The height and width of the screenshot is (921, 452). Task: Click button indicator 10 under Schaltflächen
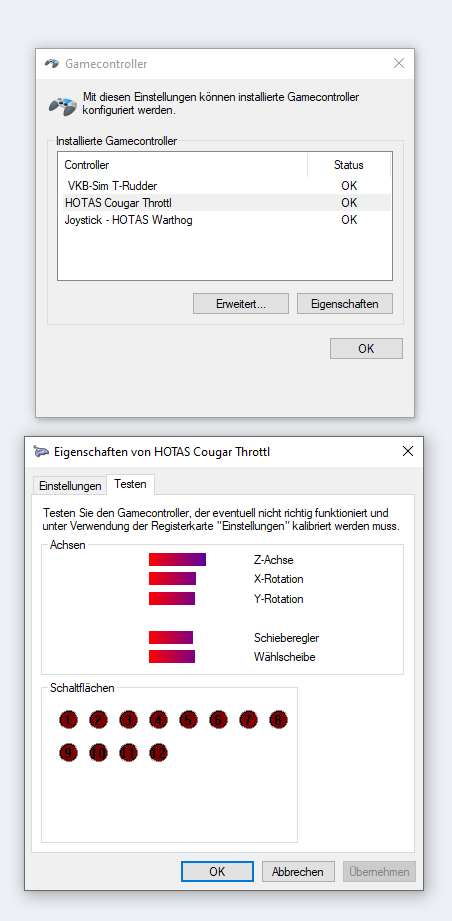[x=98, y=752]
